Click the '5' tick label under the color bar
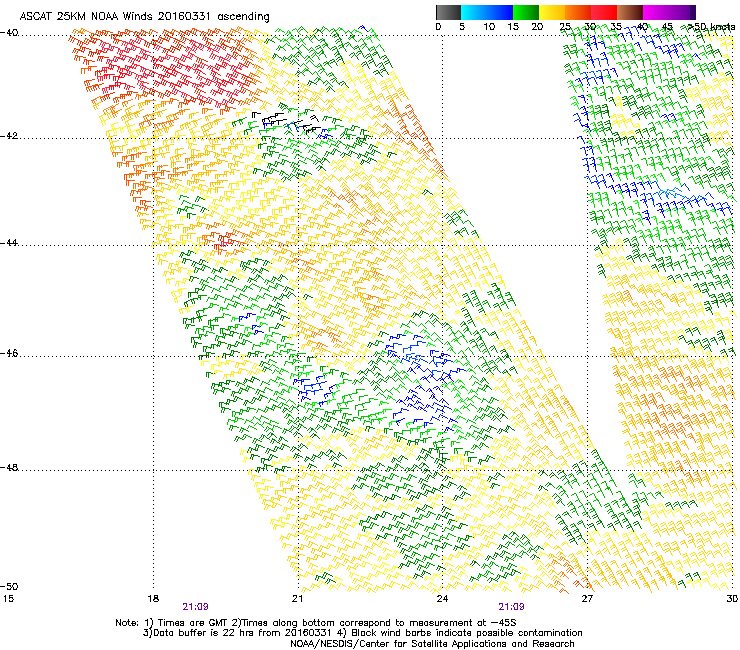Screen dimensions: 740x650 (x=462, y=27)
